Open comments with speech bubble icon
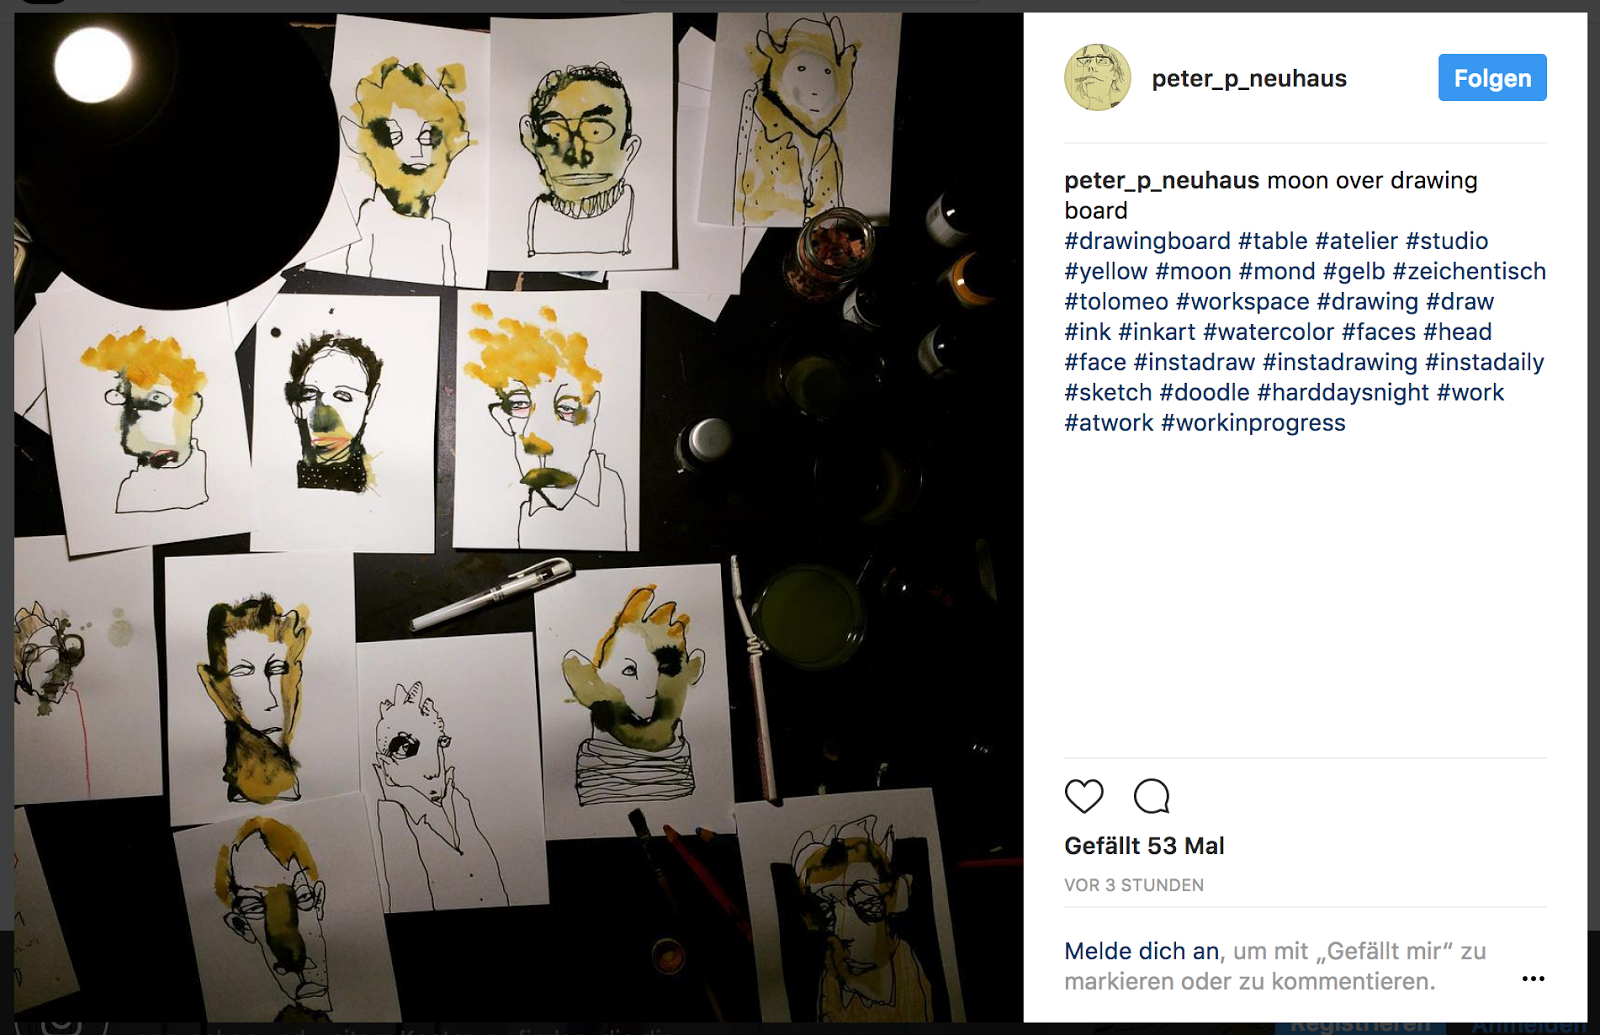This screenshot has height=1035, width=1600. [x=1151, y=796]
